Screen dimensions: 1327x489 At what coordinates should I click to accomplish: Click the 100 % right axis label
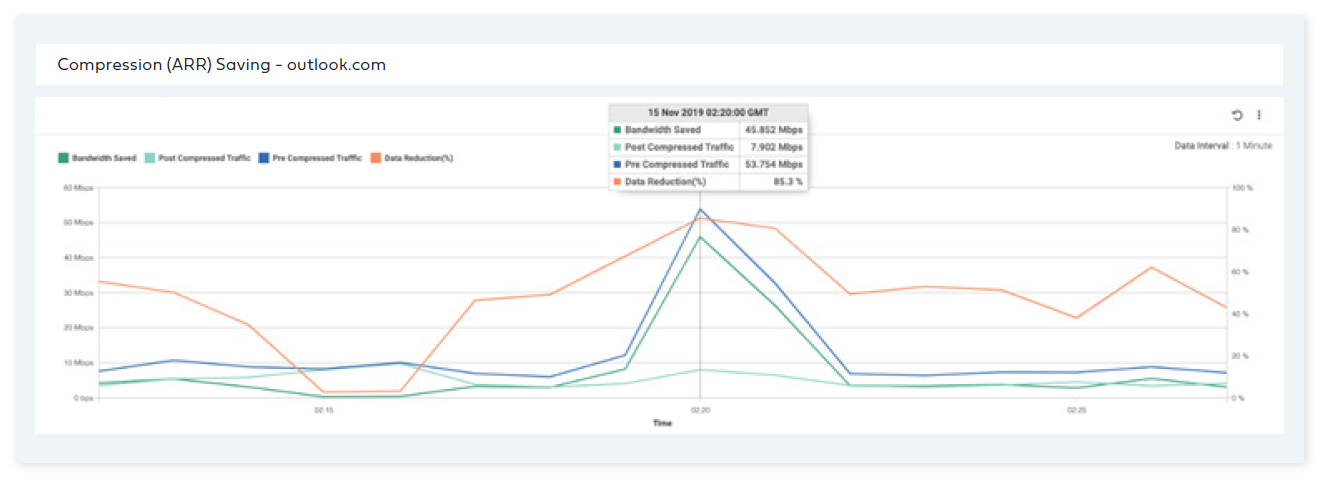point(1241,188)
